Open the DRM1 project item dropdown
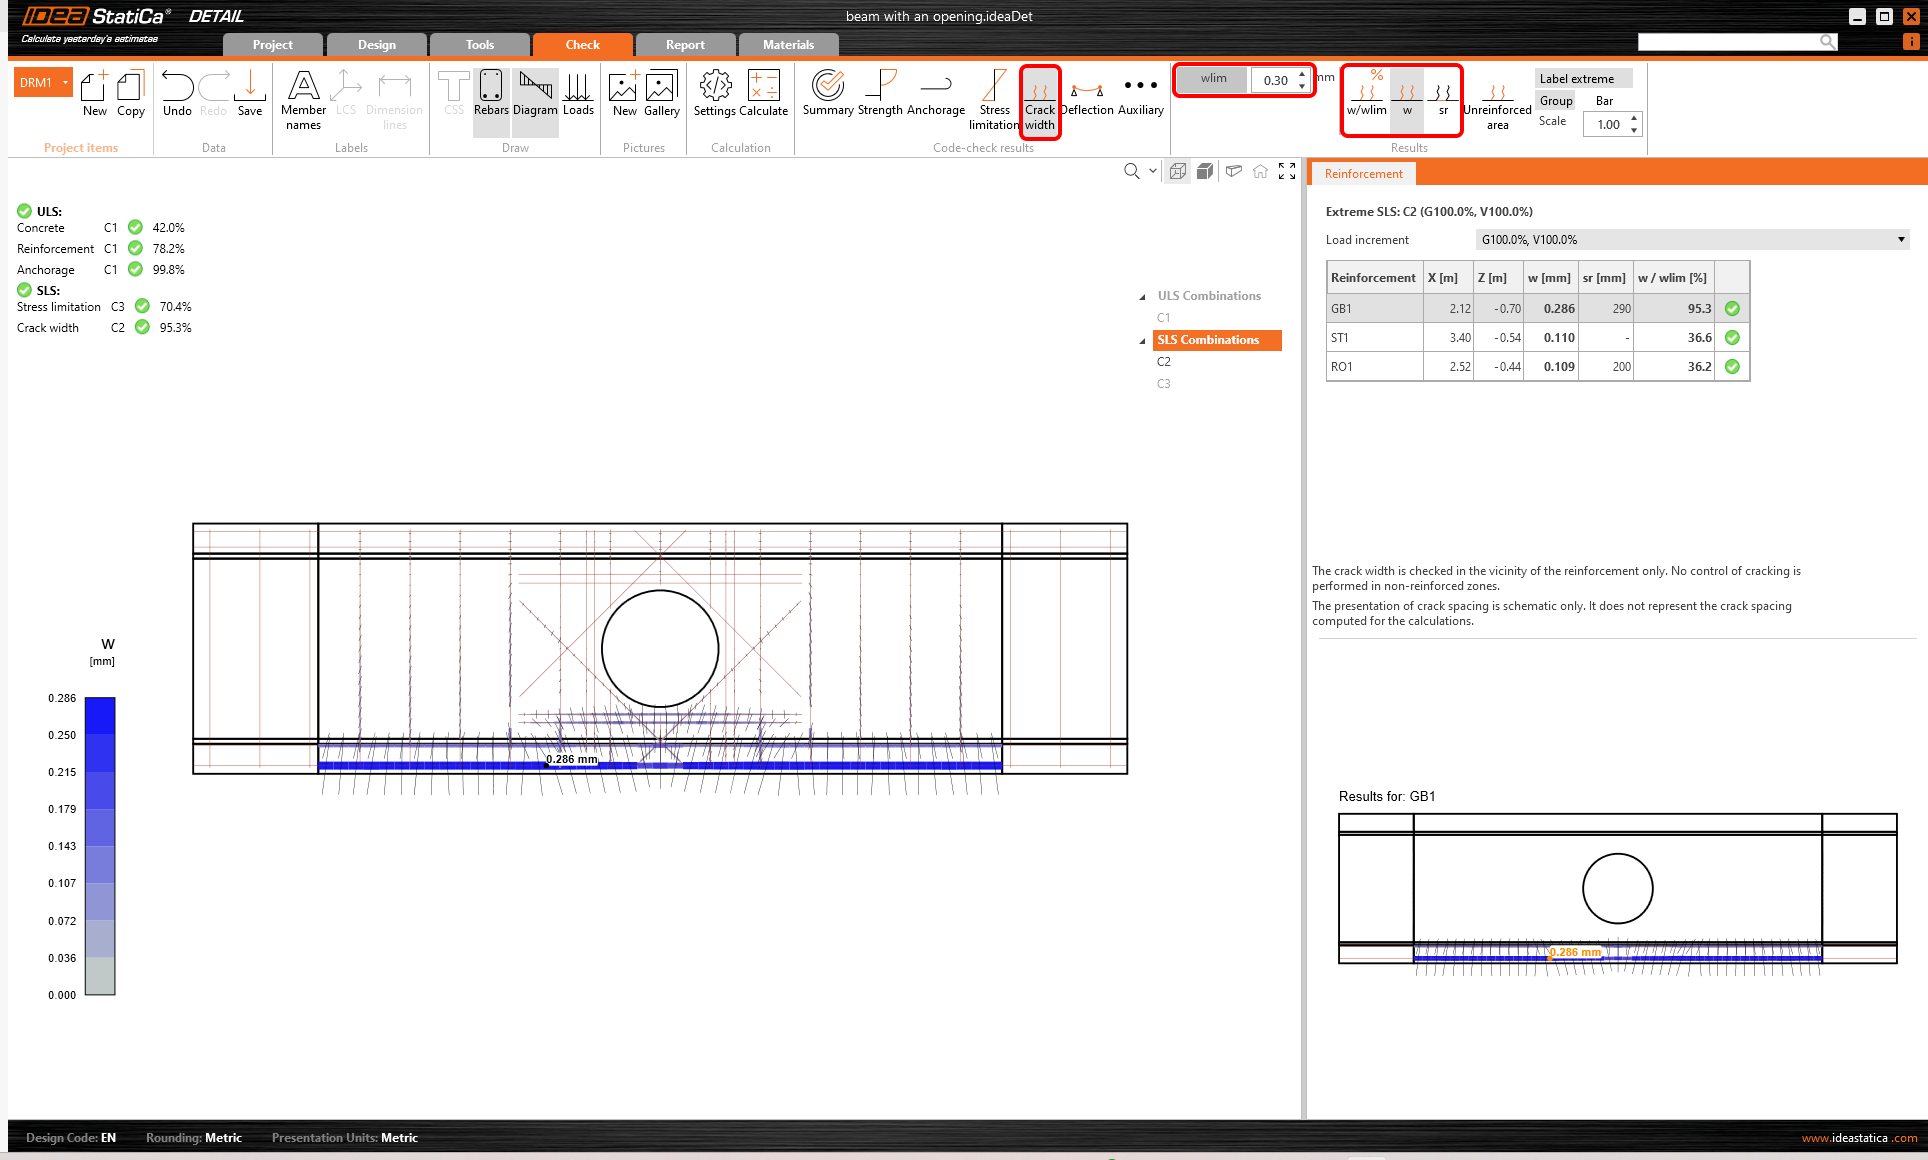The width and height of the screenshot is (1928, 1160). (x=66, y=83)
